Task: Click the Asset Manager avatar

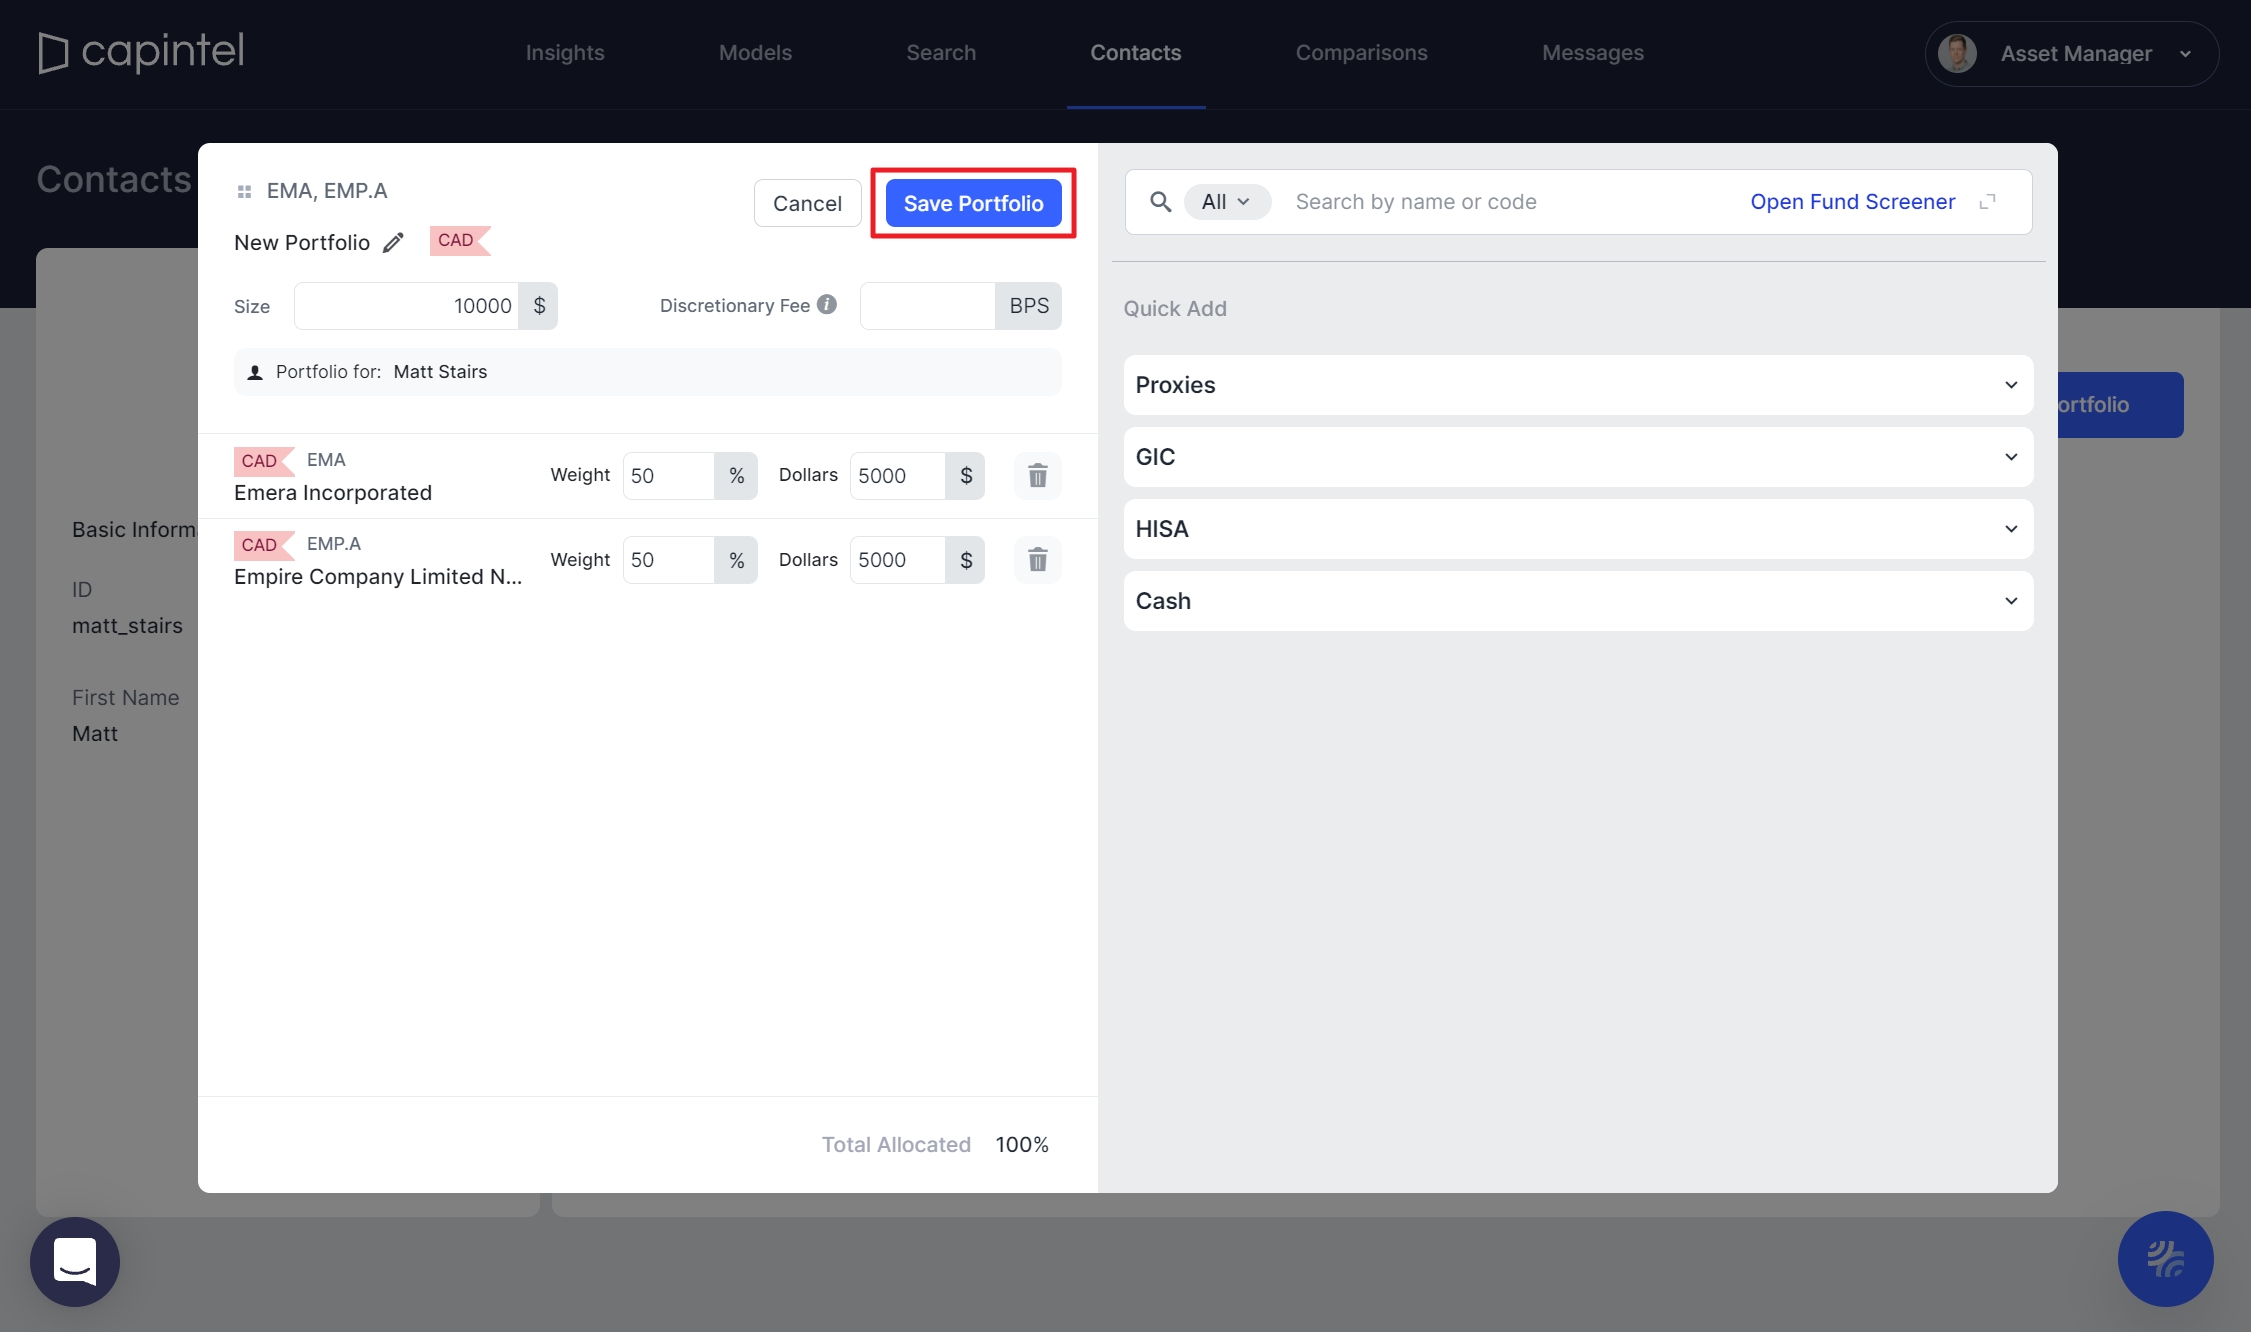Action: point(1957,53)
